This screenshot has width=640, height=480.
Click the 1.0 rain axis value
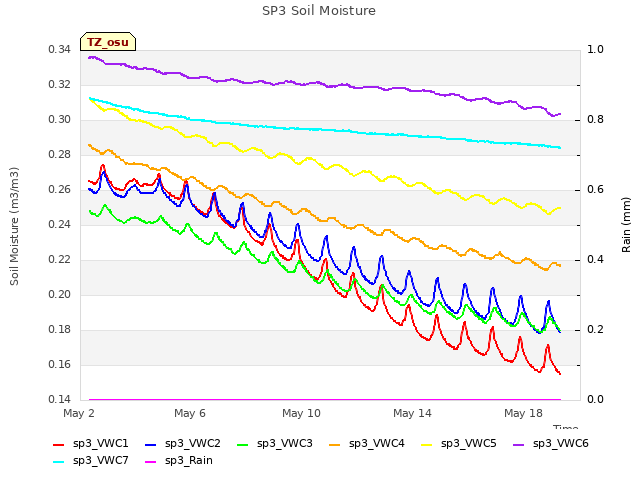click(596, 50)
